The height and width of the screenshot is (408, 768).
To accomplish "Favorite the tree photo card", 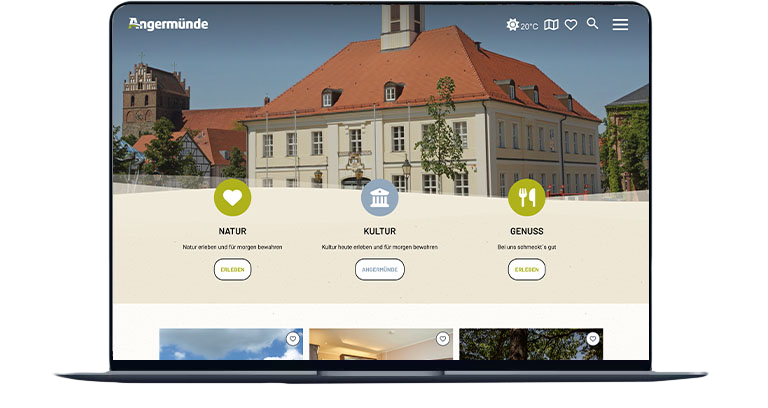I will 593,338.
